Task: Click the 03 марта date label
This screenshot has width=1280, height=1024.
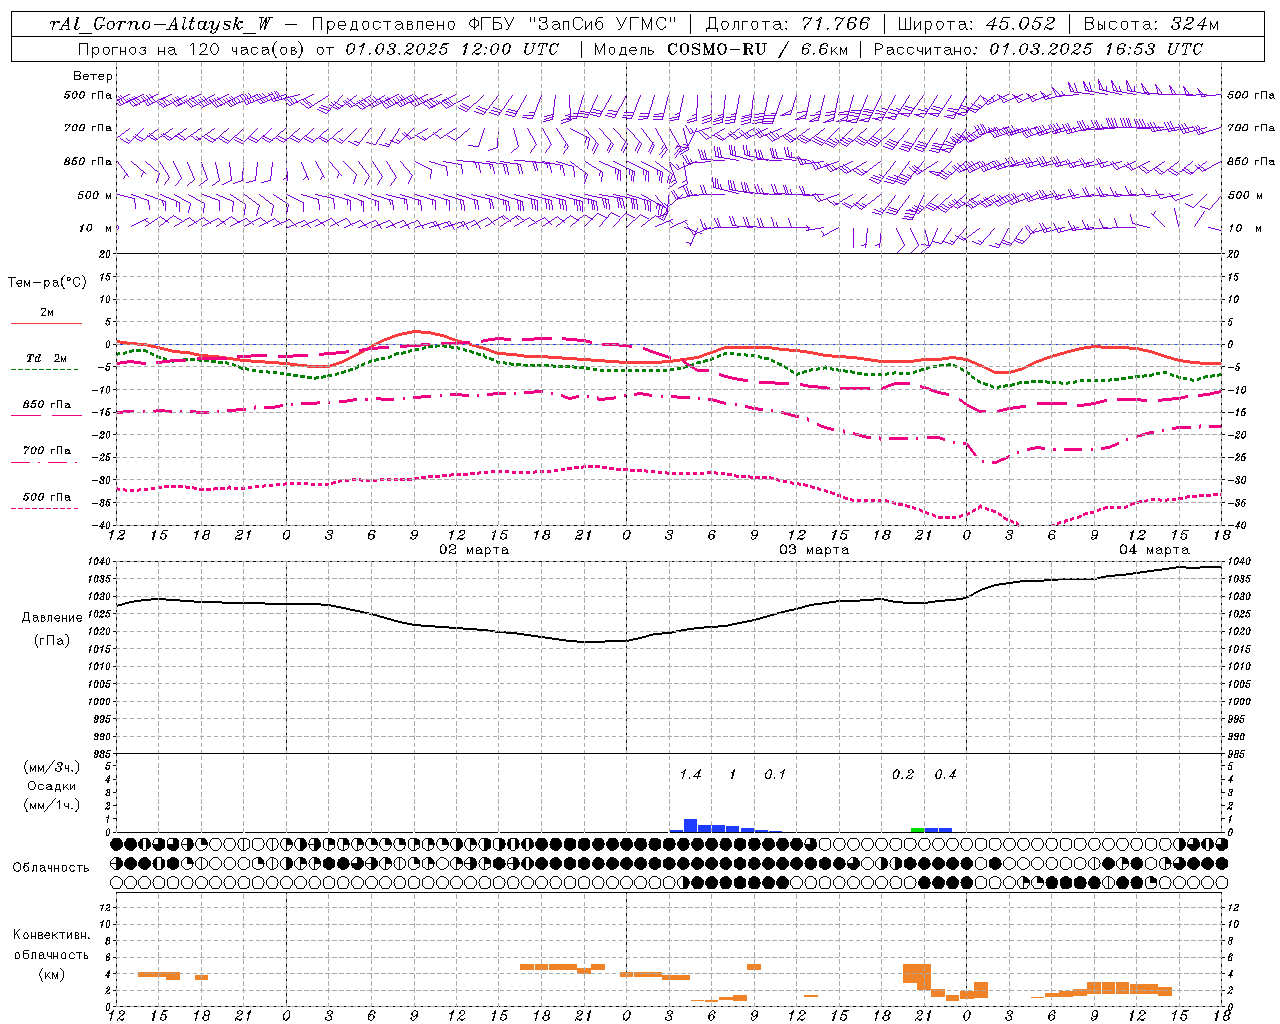Action: pyautogui.click(x=814, y=550)
